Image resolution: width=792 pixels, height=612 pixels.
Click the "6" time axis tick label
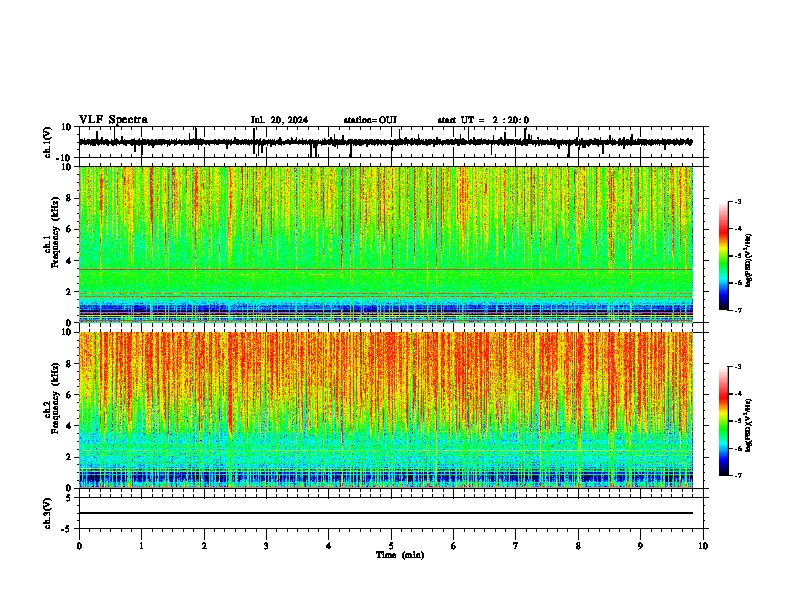454,546
